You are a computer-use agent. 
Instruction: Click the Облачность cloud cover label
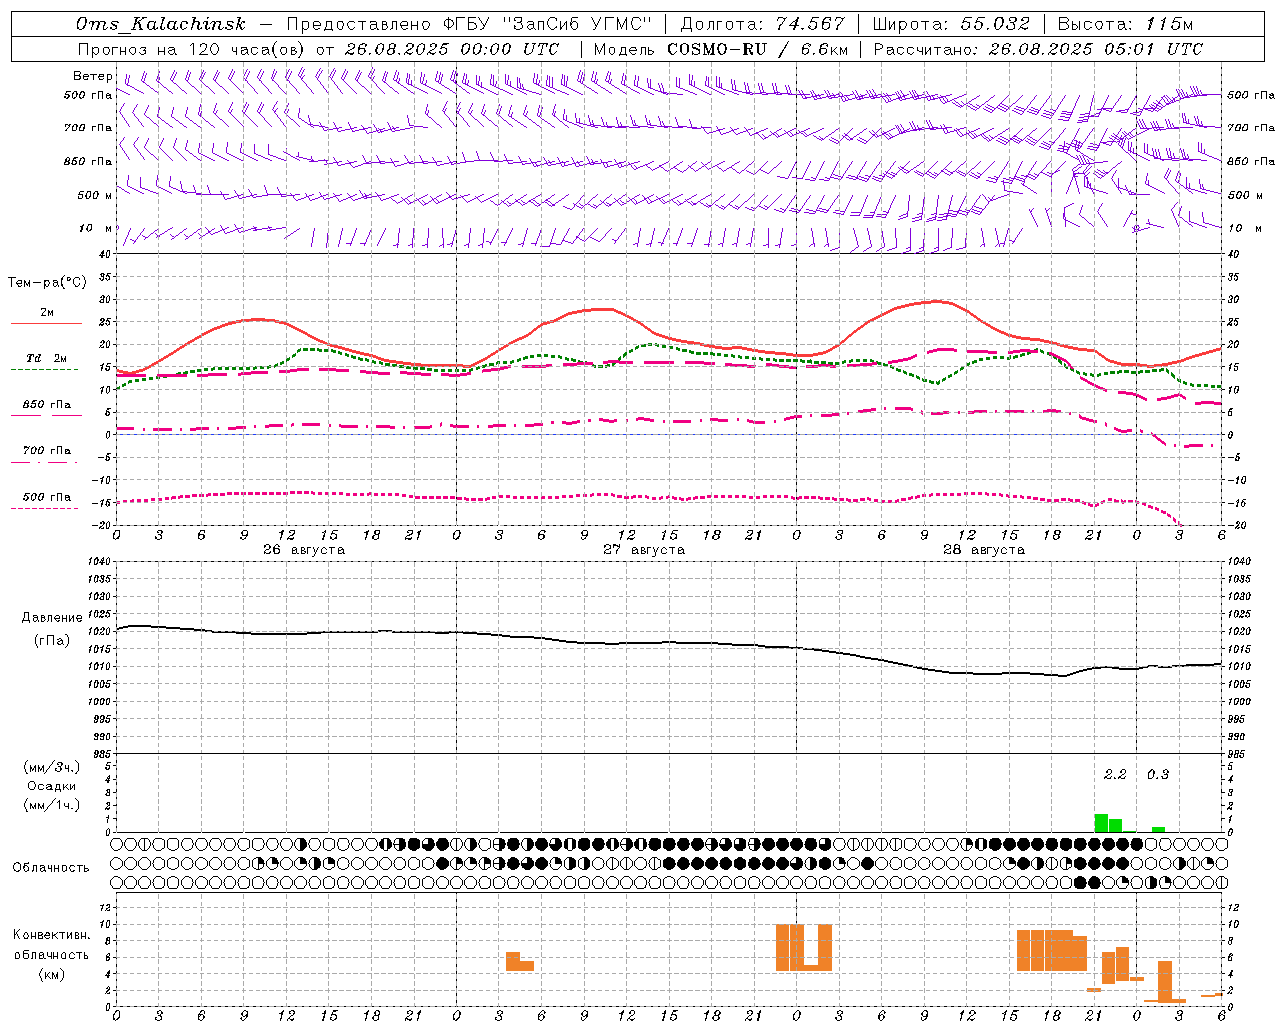click(x=51, y=868)
